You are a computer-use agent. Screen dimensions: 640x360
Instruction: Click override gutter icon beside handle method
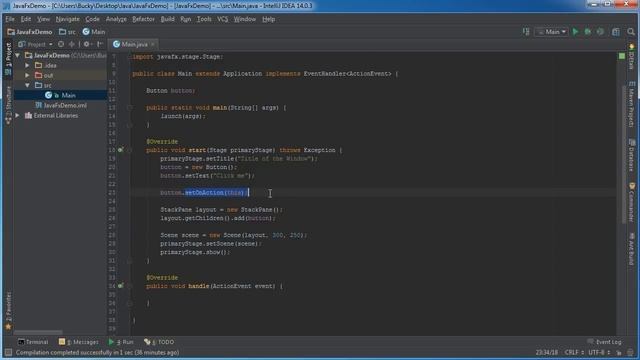click(120, 286)
